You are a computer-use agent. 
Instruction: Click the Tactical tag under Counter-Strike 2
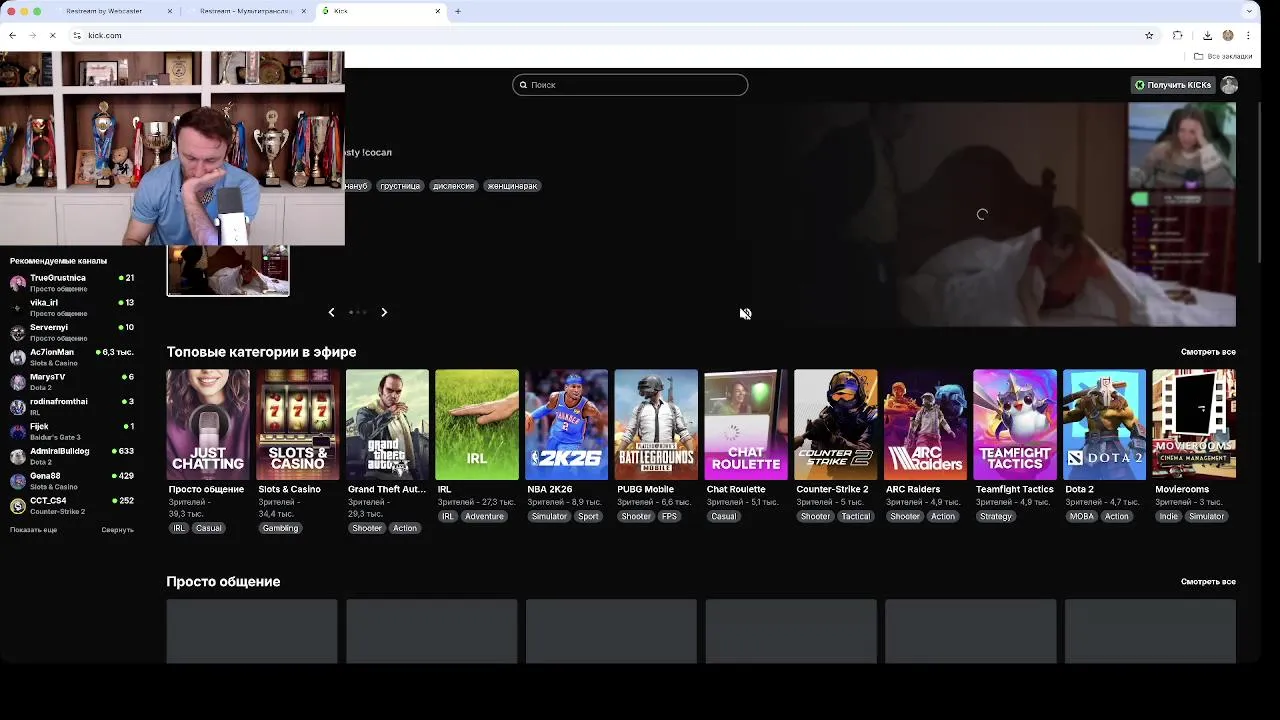856,517
